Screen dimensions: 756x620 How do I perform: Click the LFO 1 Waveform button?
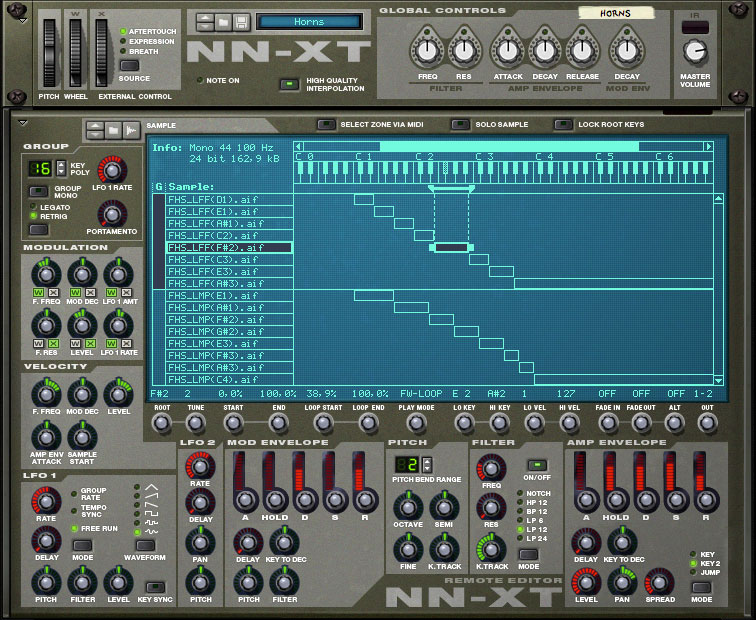coord(145,545)
